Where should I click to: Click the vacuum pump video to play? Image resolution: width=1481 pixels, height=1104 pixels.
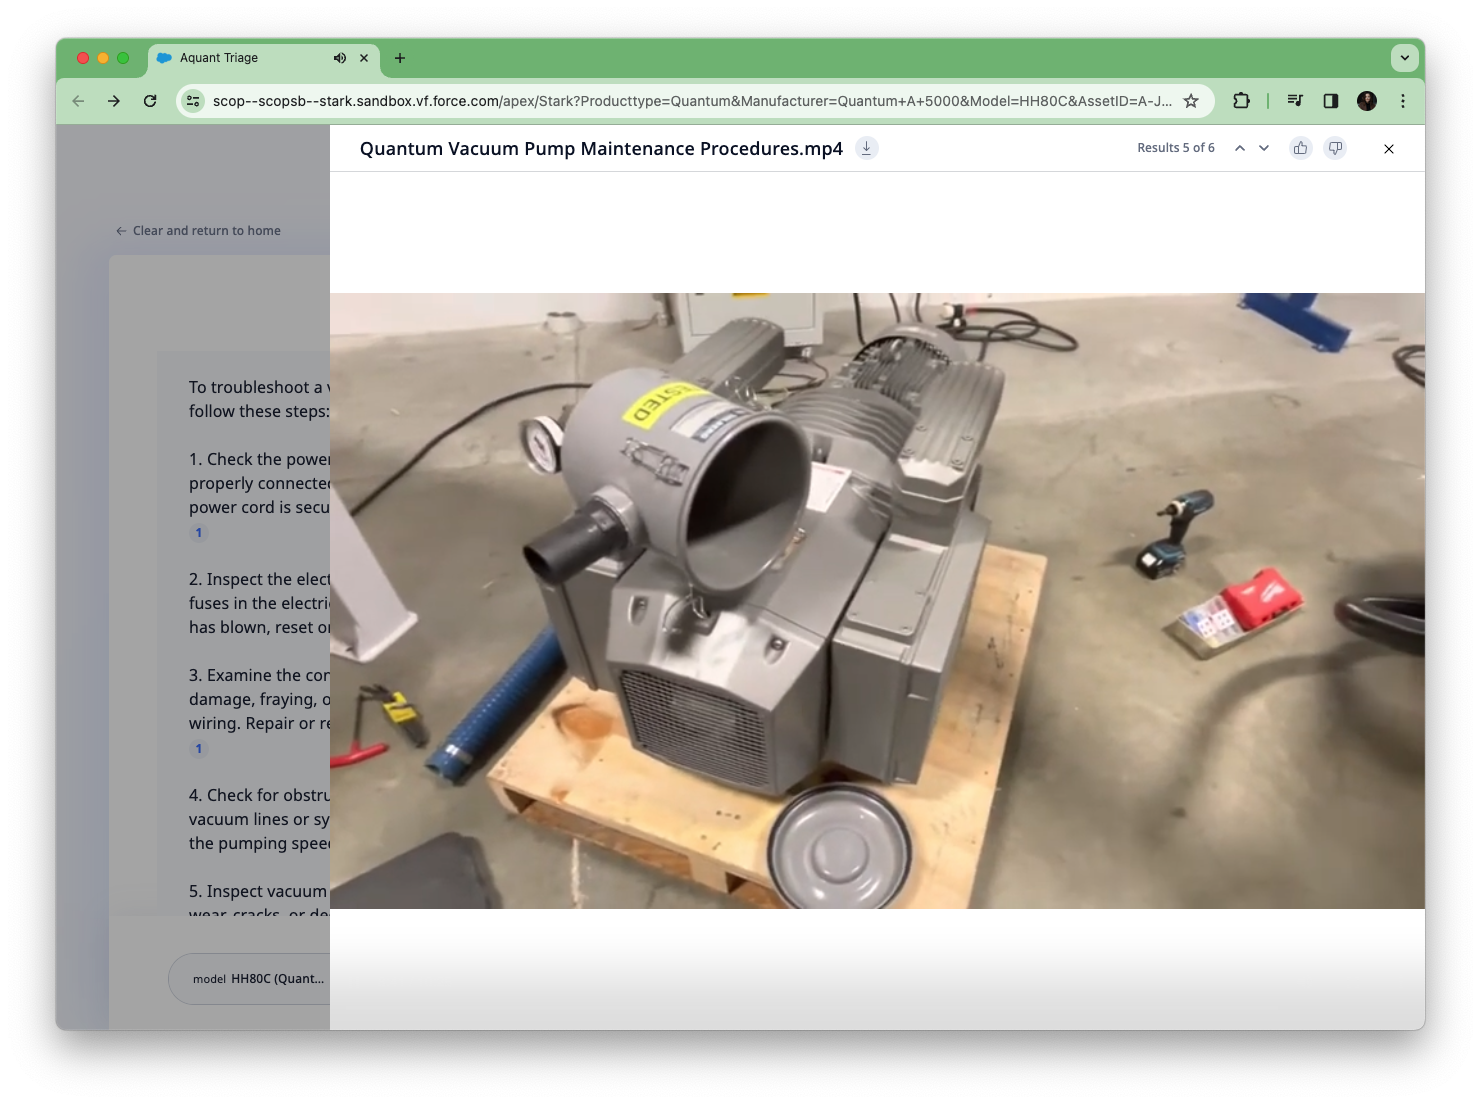point(876,600)
